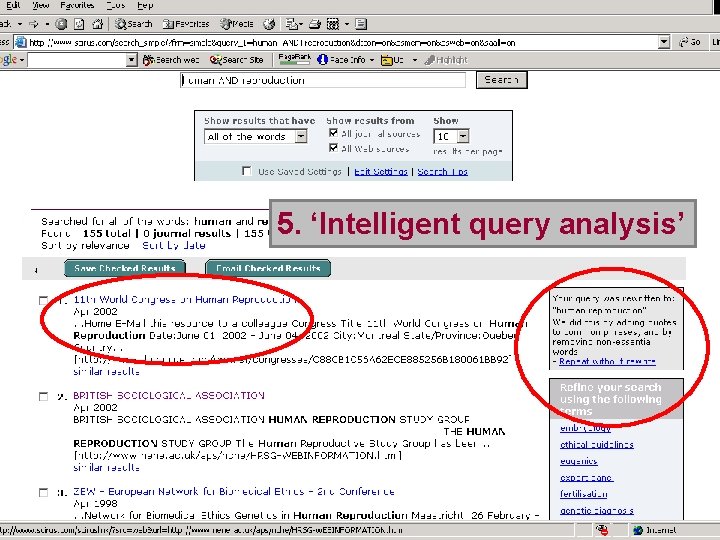
Task: Refine search with 'eugenics' term
Action: tap(579, 461)
